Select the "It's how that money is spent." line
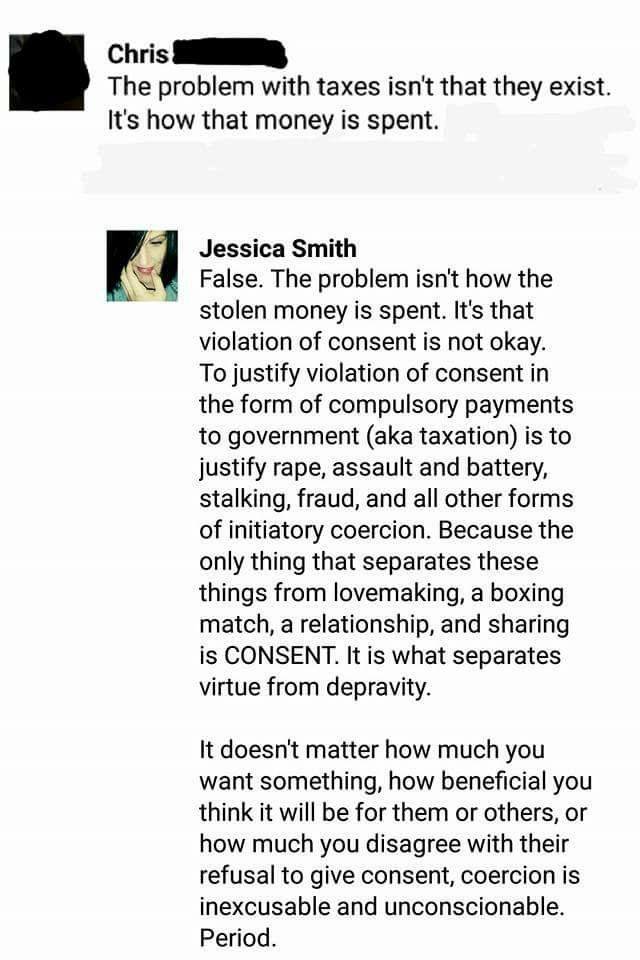The height and width of the screenshot is (960, 640). tap(273, 120)
